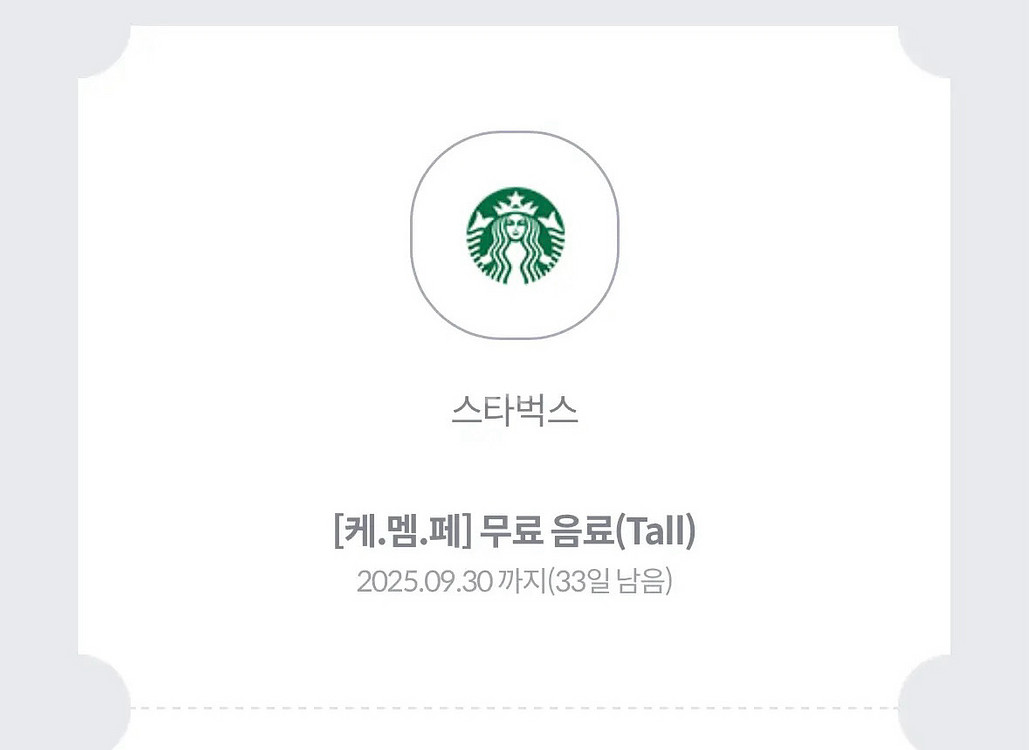Select the white coupon ticket body

tap(514, 650)
